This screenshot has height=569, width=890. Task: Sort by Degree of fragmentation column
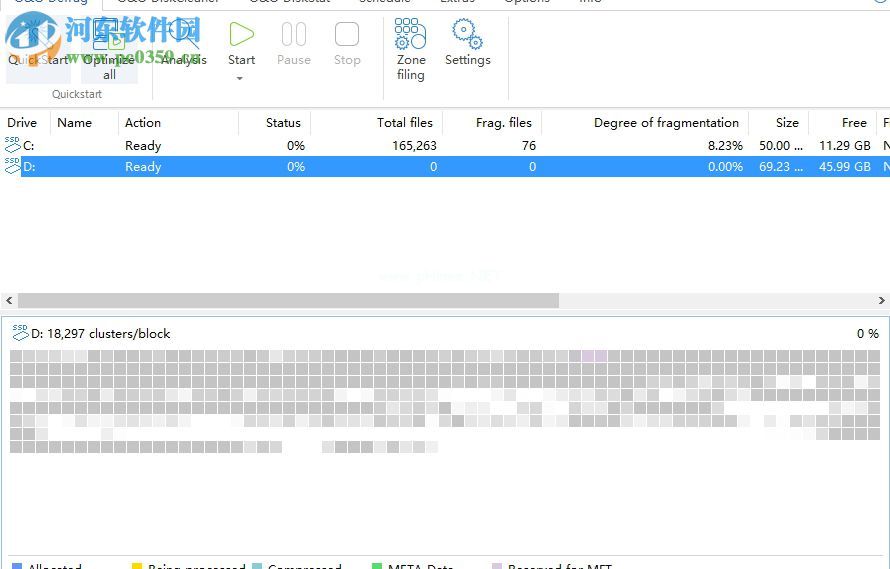[666, 123]
